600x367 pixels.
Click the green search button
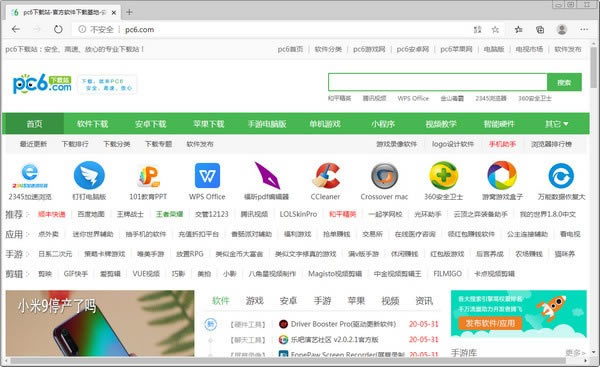pos(564,82)
